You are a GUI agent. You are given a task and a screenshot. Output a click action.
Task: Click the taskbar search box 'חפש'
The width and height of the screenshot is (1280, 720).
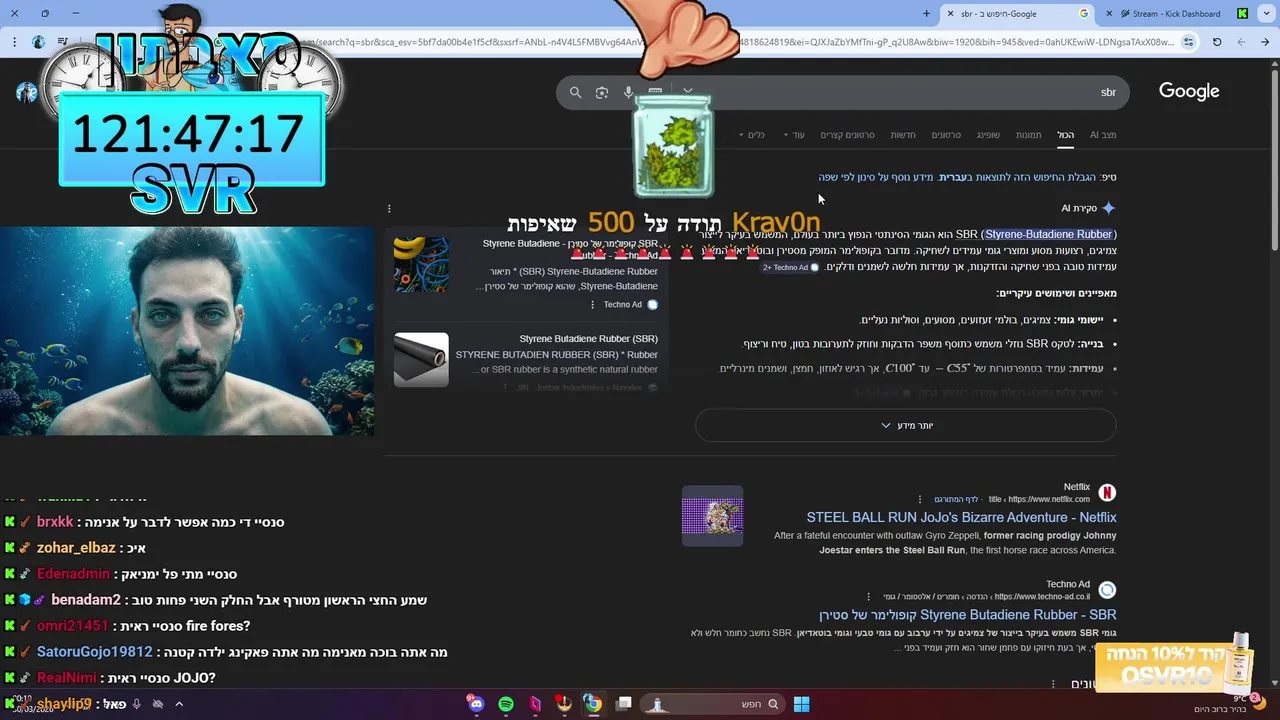click(x=712, y=704)
